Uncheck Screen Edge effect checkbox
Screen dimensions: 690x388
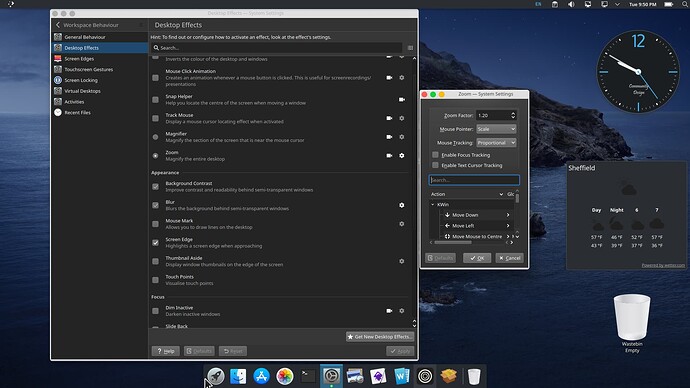155,243
